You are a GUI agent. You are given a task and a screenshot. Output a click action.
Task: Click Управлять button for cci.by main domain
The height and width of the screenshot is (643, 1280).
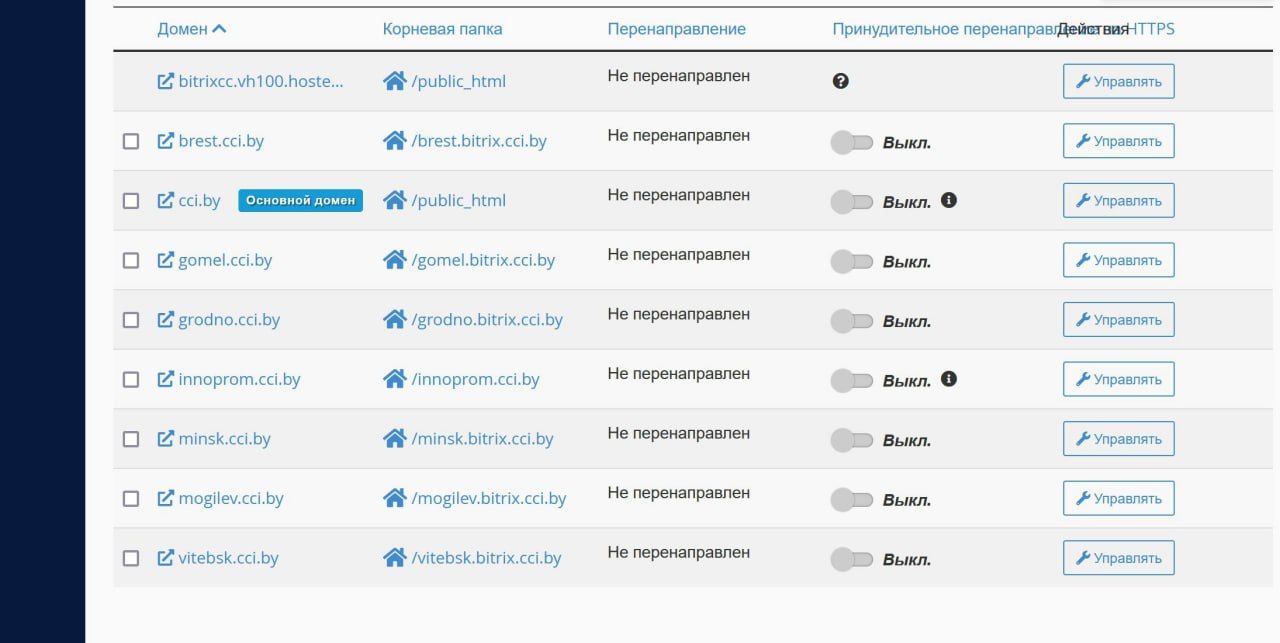[x=1118, y=200]
